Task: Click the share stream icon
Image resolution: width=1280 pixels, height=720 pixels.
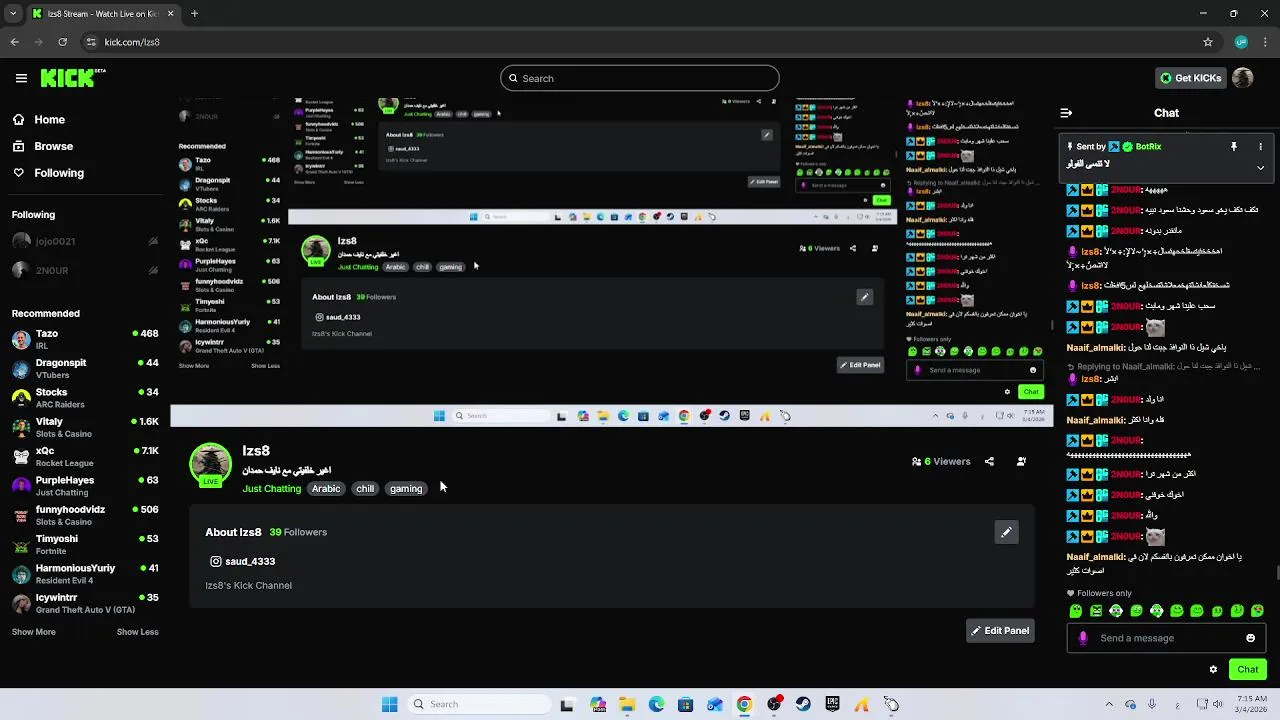Action: [x=989, y=462]
